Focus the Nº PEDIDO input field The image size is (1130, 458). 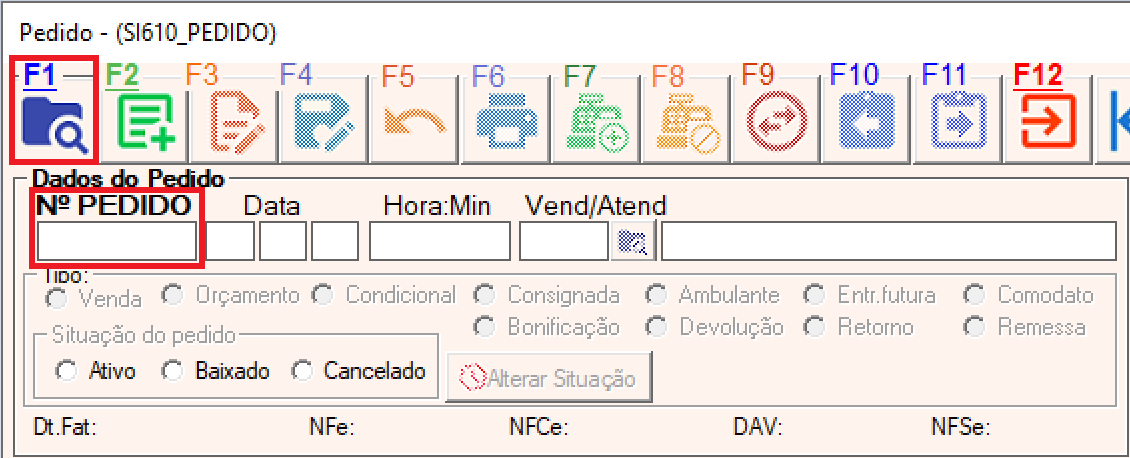click(117, 241)
